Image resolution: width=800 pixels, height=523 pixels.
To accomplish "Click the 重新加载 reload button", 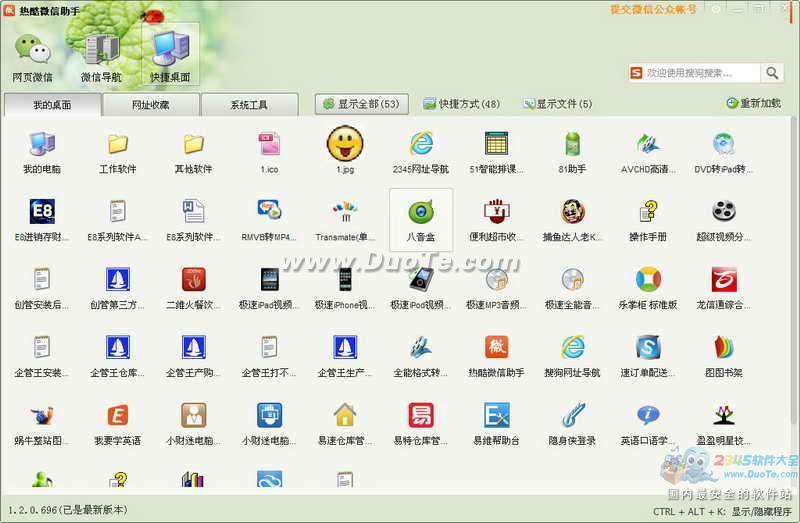I will tap(754, 103).
